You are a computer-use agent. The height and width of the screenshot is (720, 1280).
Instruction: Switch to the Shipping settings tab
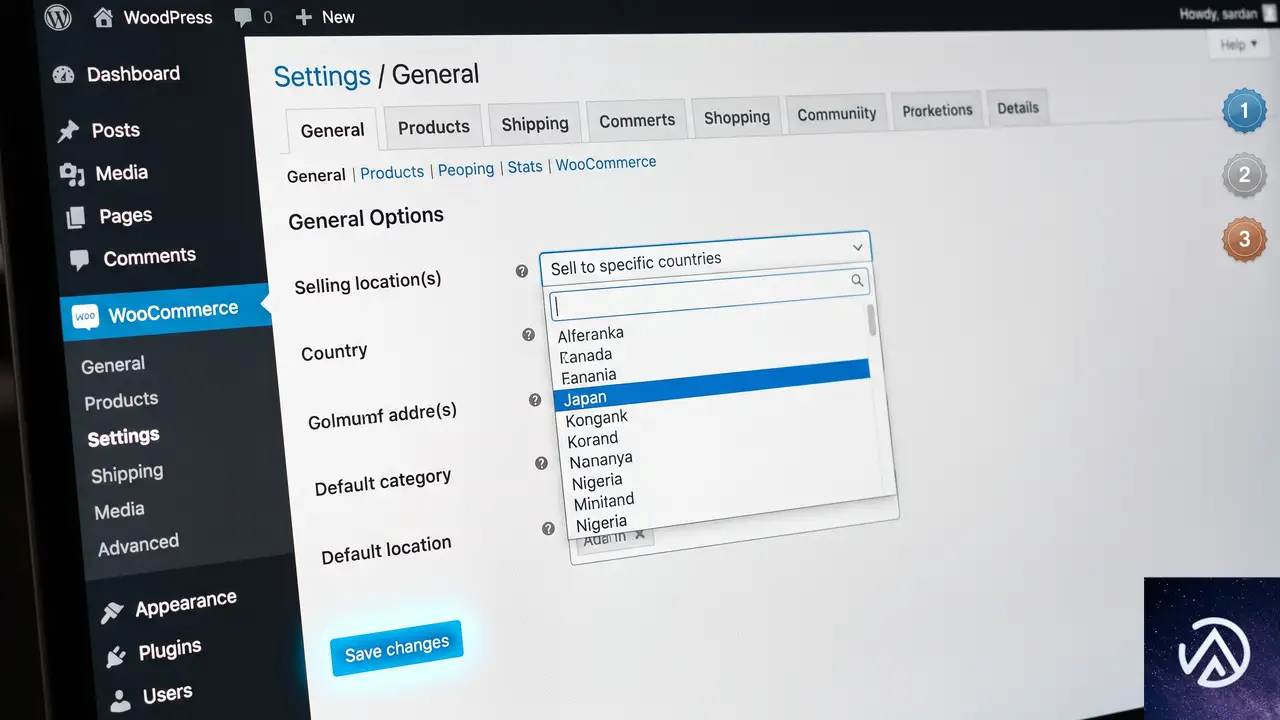click(535, 124)
